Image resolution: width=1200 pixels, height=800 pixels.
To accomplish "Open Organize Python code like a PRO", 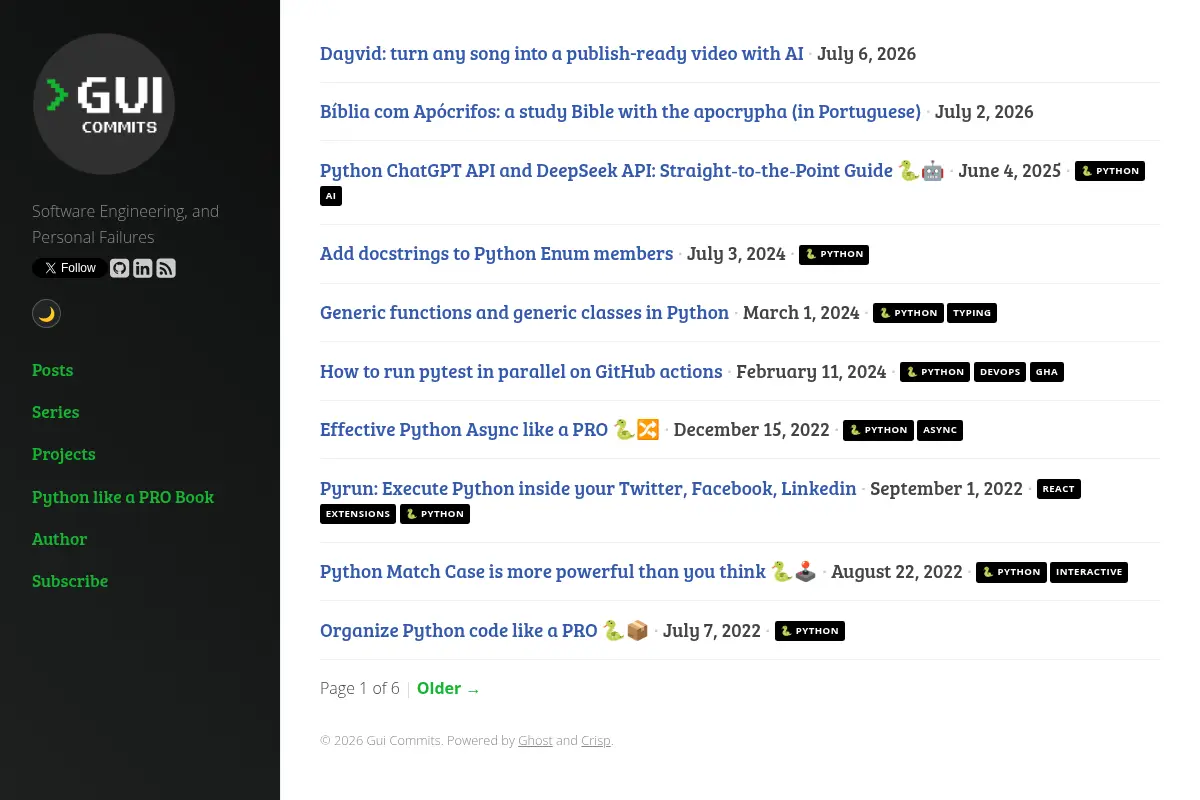I will click(x=485, y=631).
